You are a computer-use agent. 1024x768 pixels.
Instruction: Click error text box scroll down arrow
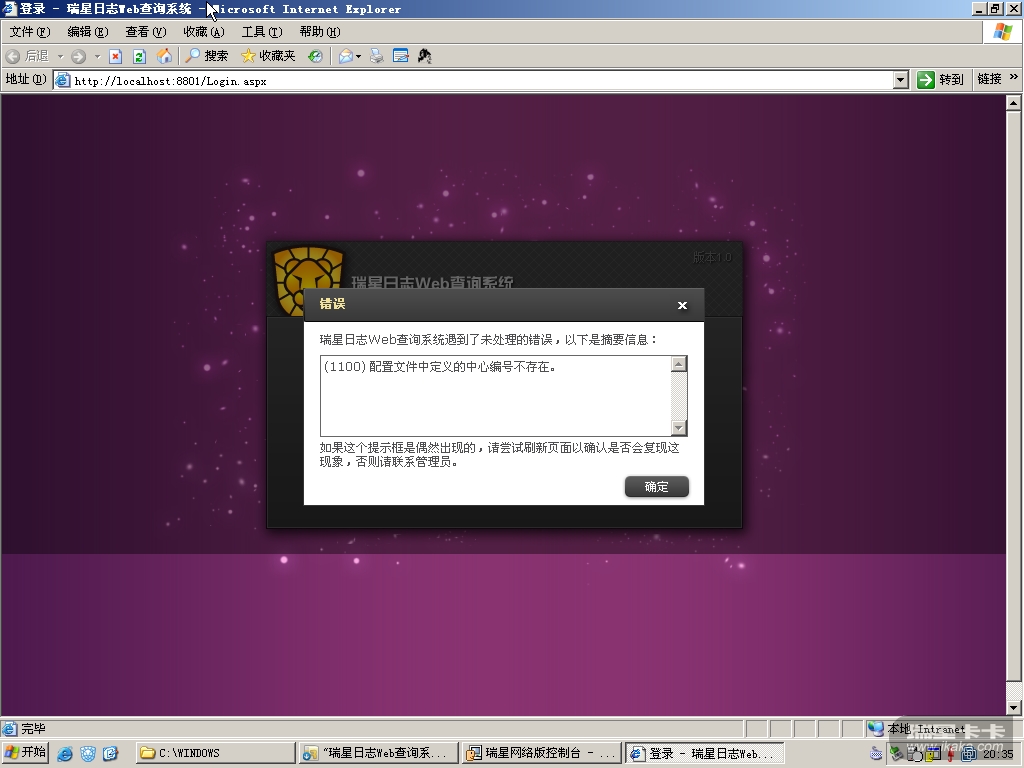(679, 428)
